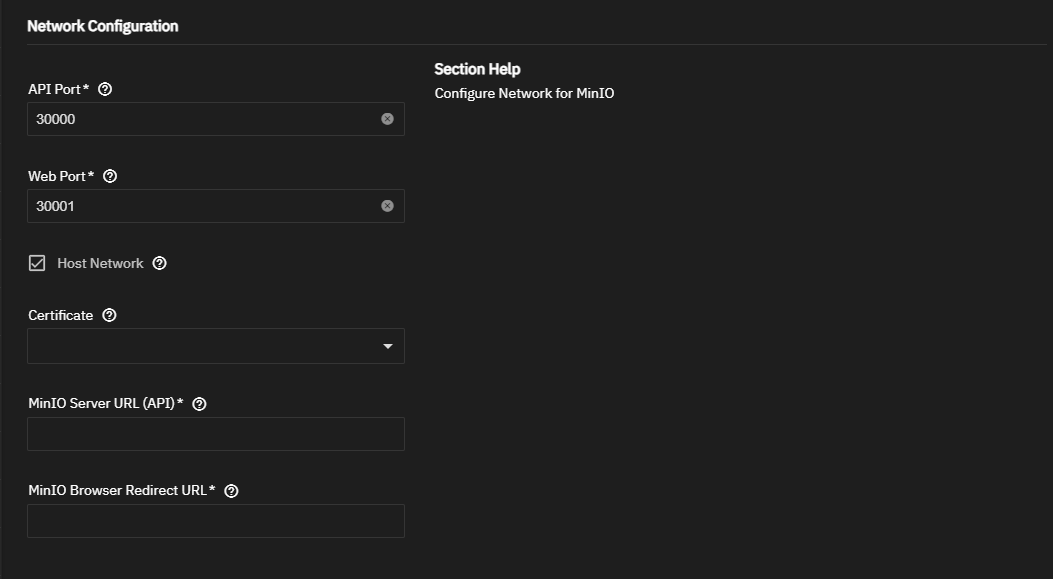
Task: View help for the Certificate option
Action: pos(110,315)
